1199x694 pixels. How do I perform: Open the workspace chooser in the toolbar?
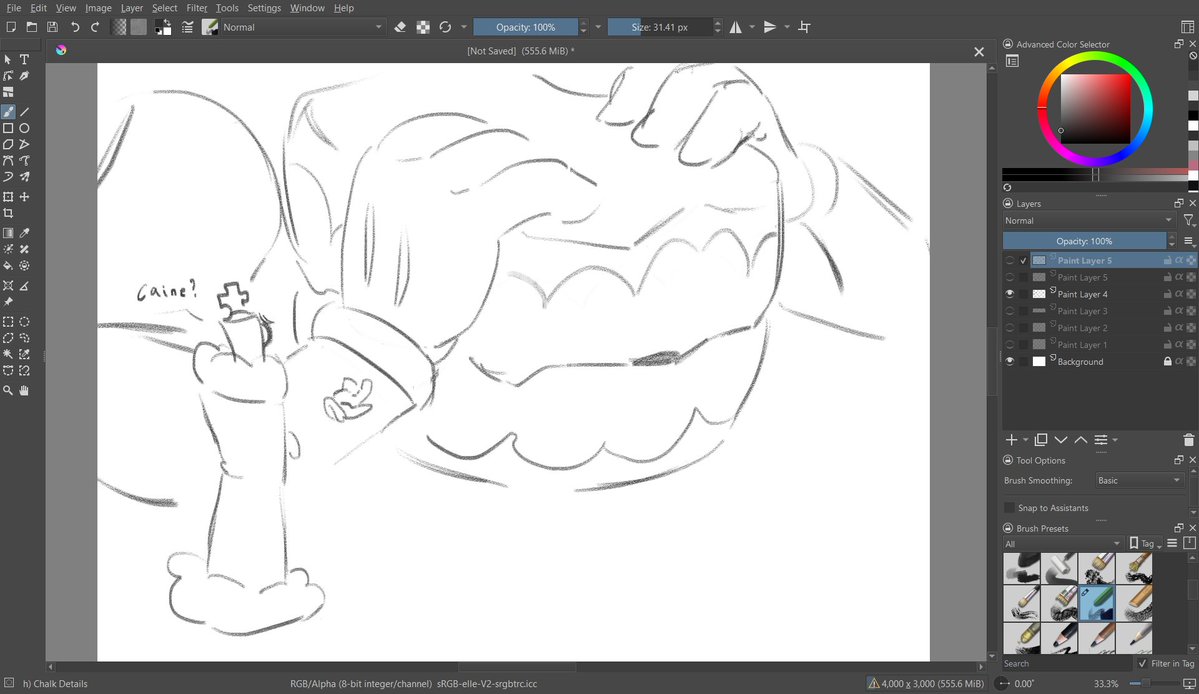point(1188,27)
